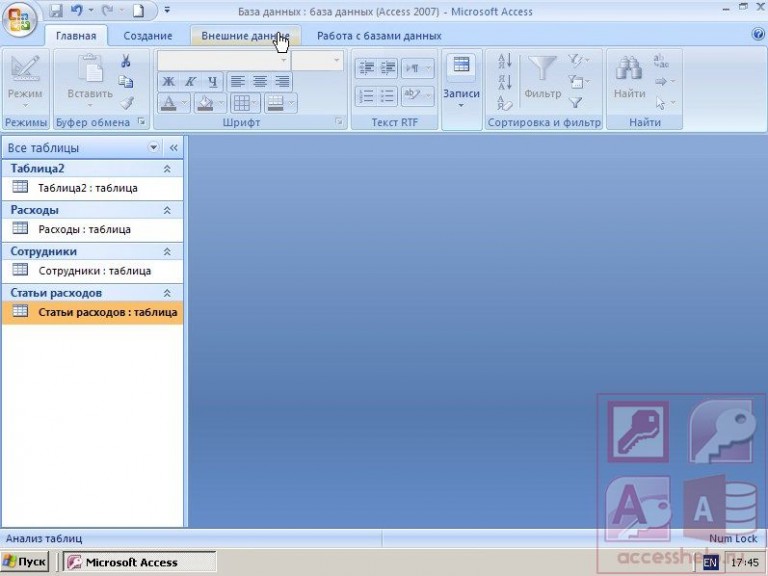Center align text

[x=260, y=82]
